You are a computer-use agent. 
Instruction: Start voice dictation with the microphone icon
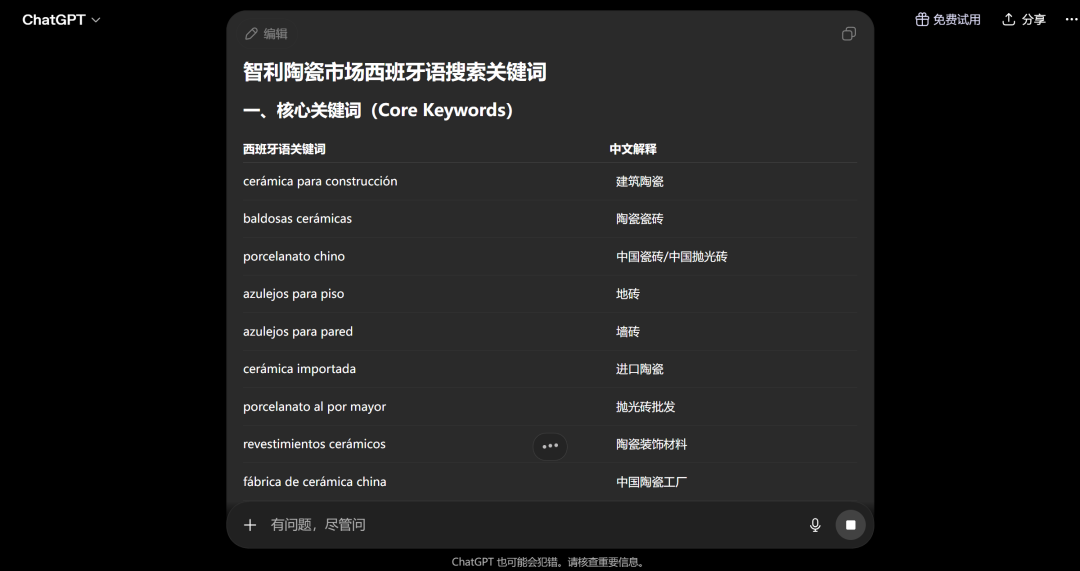(x=815, y=526)
